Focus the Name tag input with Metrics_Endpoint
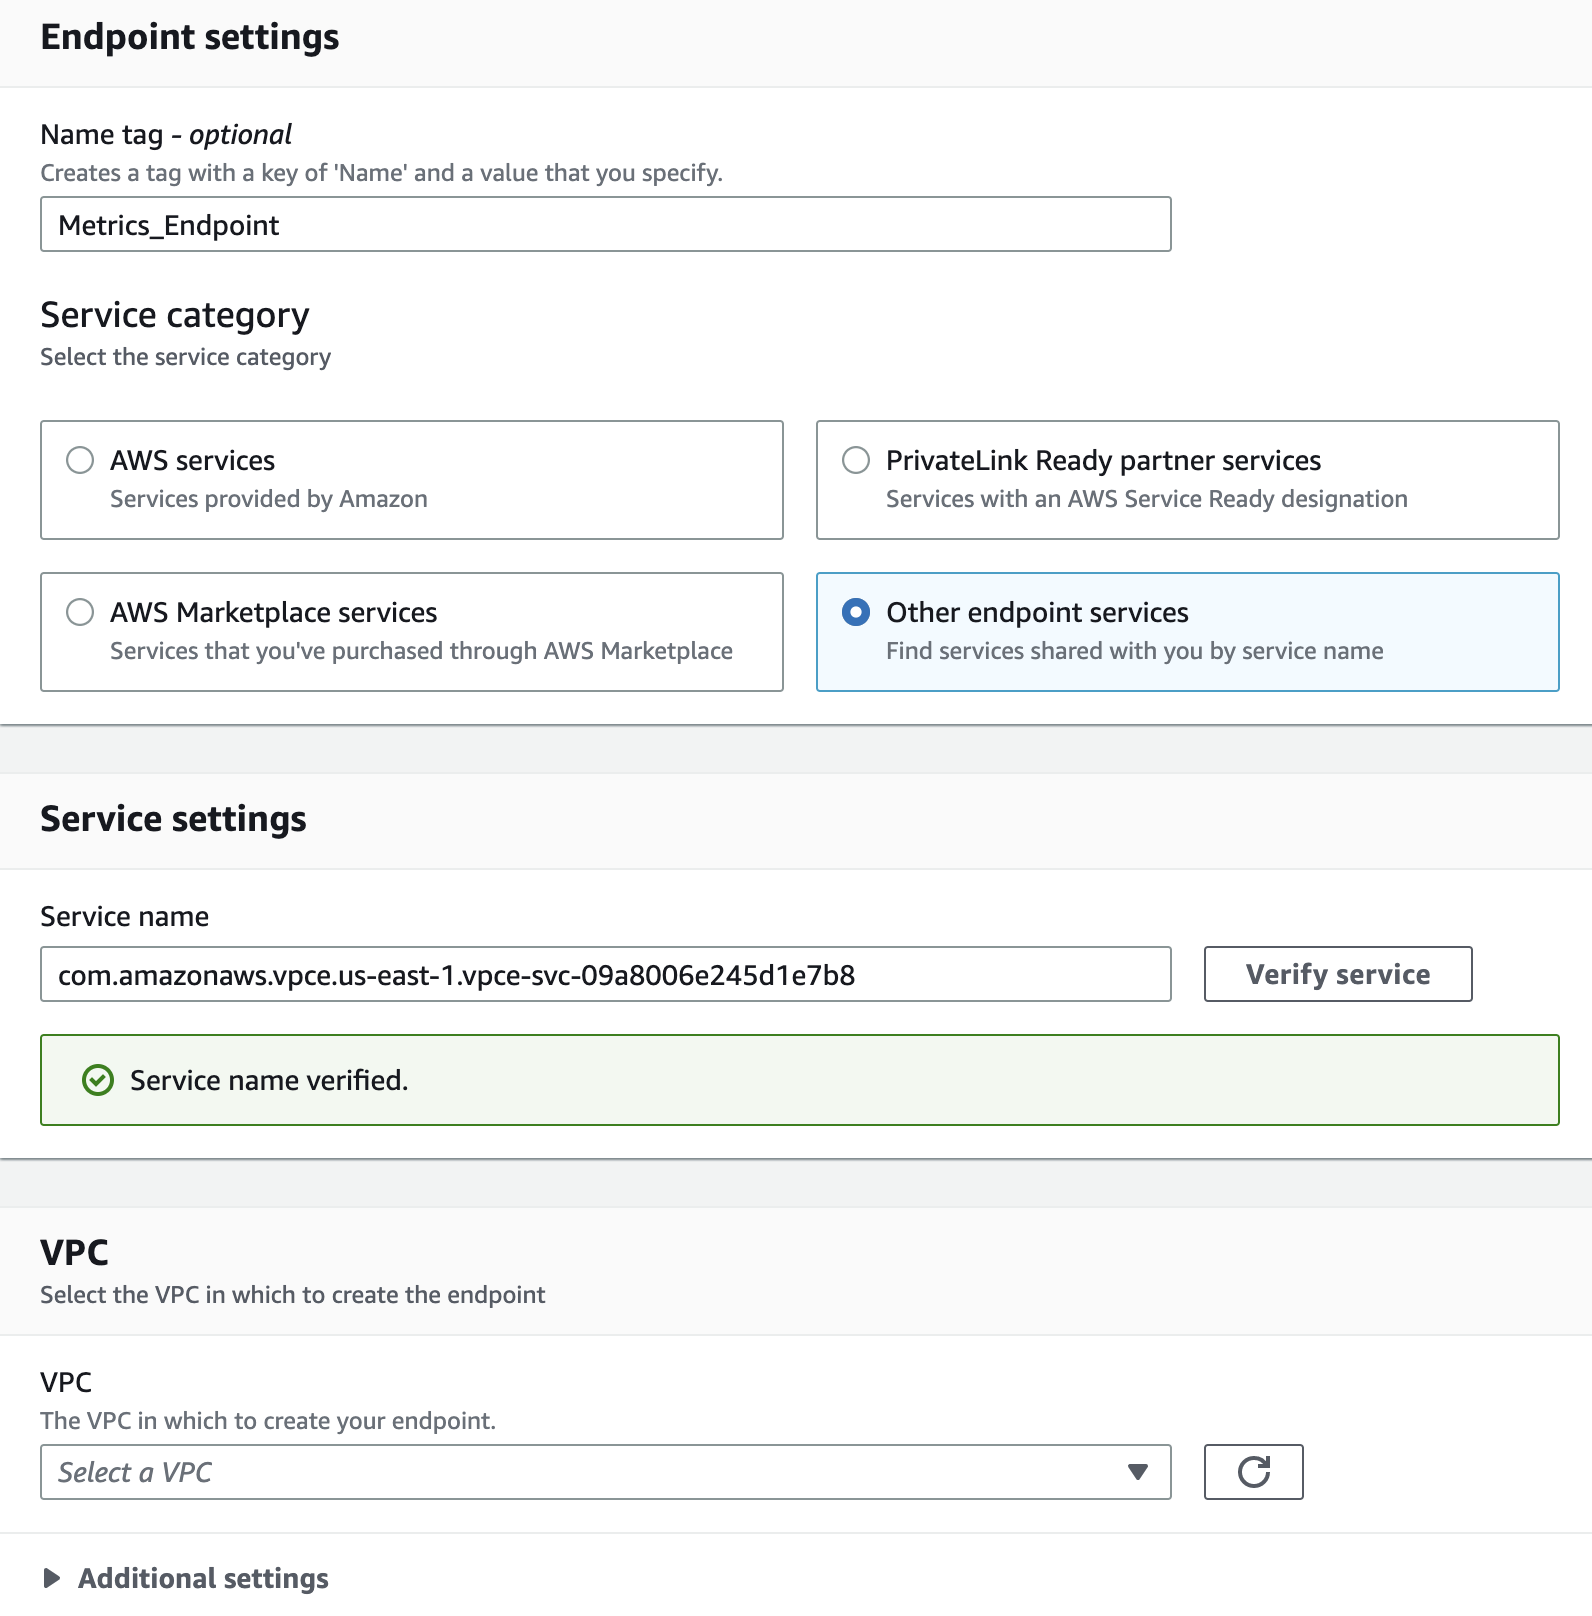 click(x=605, y=224)
